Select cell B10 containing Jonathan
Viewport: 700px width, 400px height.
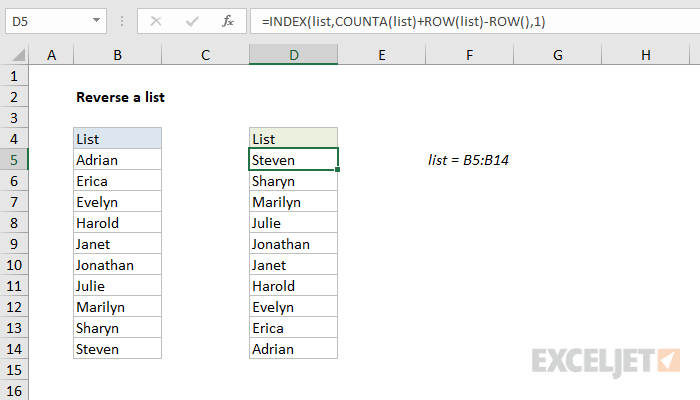pos(117,265)
